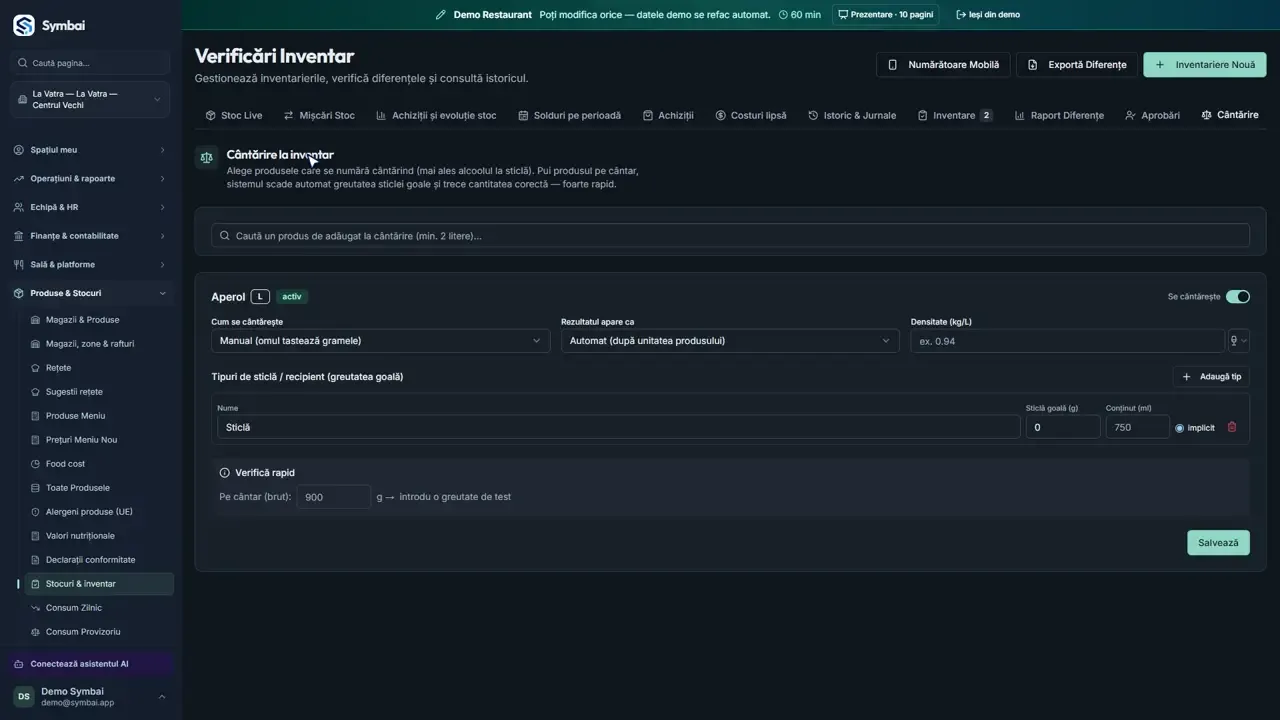1280x720 pixels.
Task: Click the Inventariere Nouă button
Action: 1205,65
